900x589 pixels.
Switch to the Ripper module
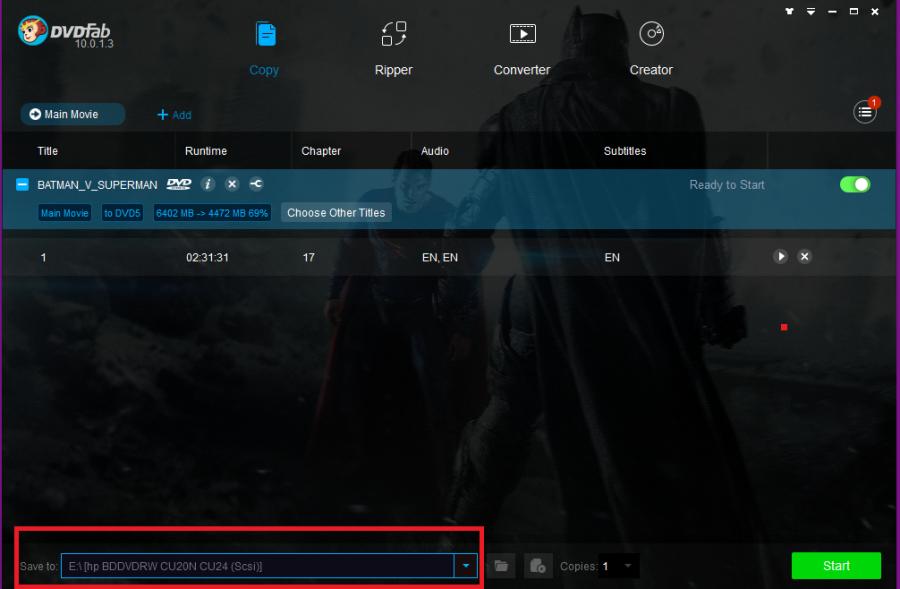click(393, 49)
